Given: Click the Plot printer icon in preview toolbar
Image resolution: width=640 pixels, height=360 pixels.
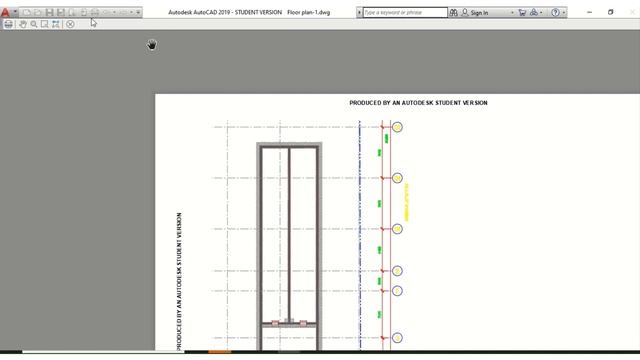Looking at the screenshot, I should click(9, 24).
